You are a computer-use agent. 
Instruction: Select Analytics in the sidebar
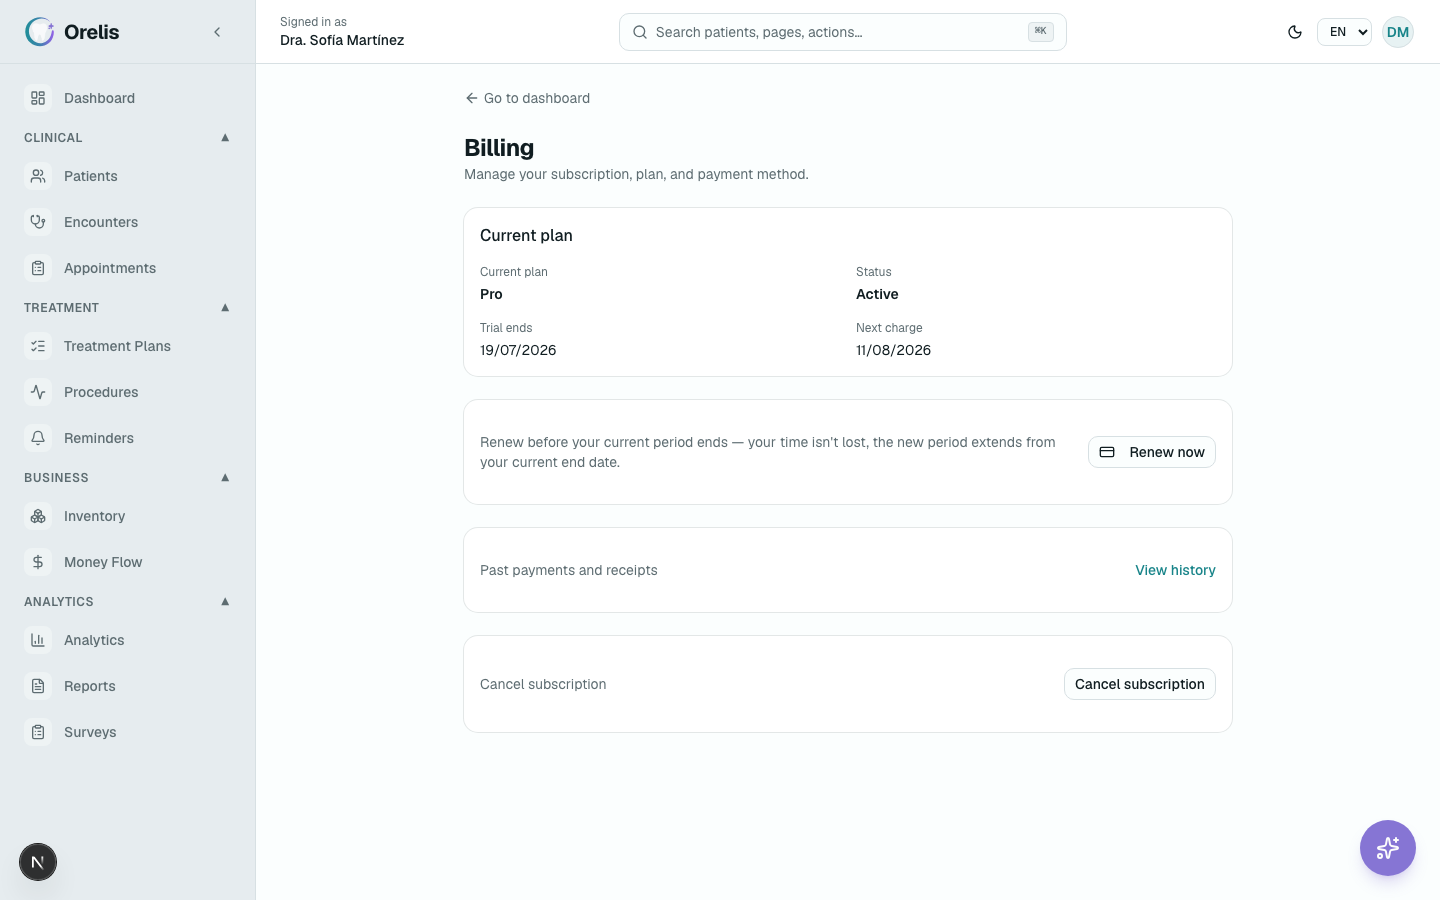click(128, 640)
